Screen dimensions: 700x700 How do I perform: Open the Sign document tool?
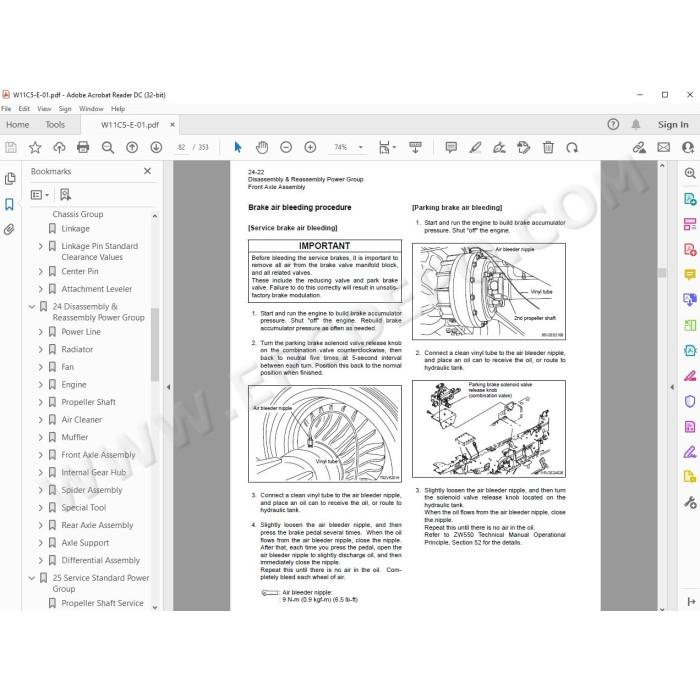click(x=499, y=147)
